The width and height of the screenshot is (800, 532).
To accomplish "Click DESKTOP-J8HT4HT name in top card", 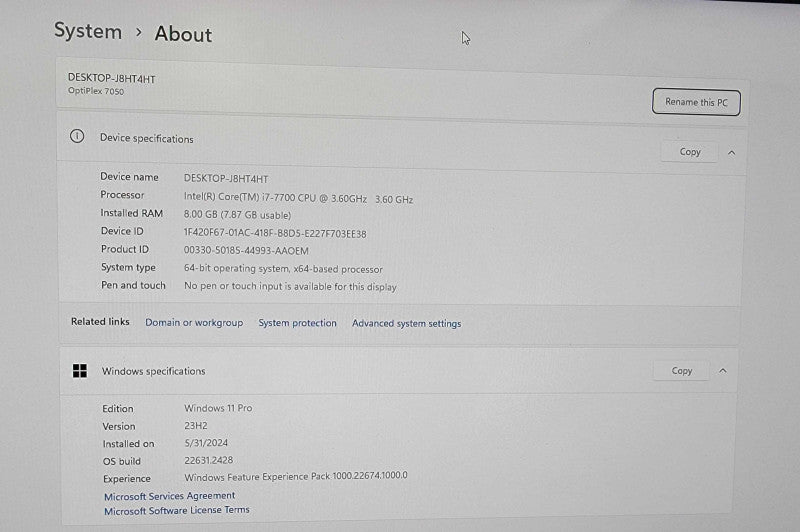I will (112, 79).
